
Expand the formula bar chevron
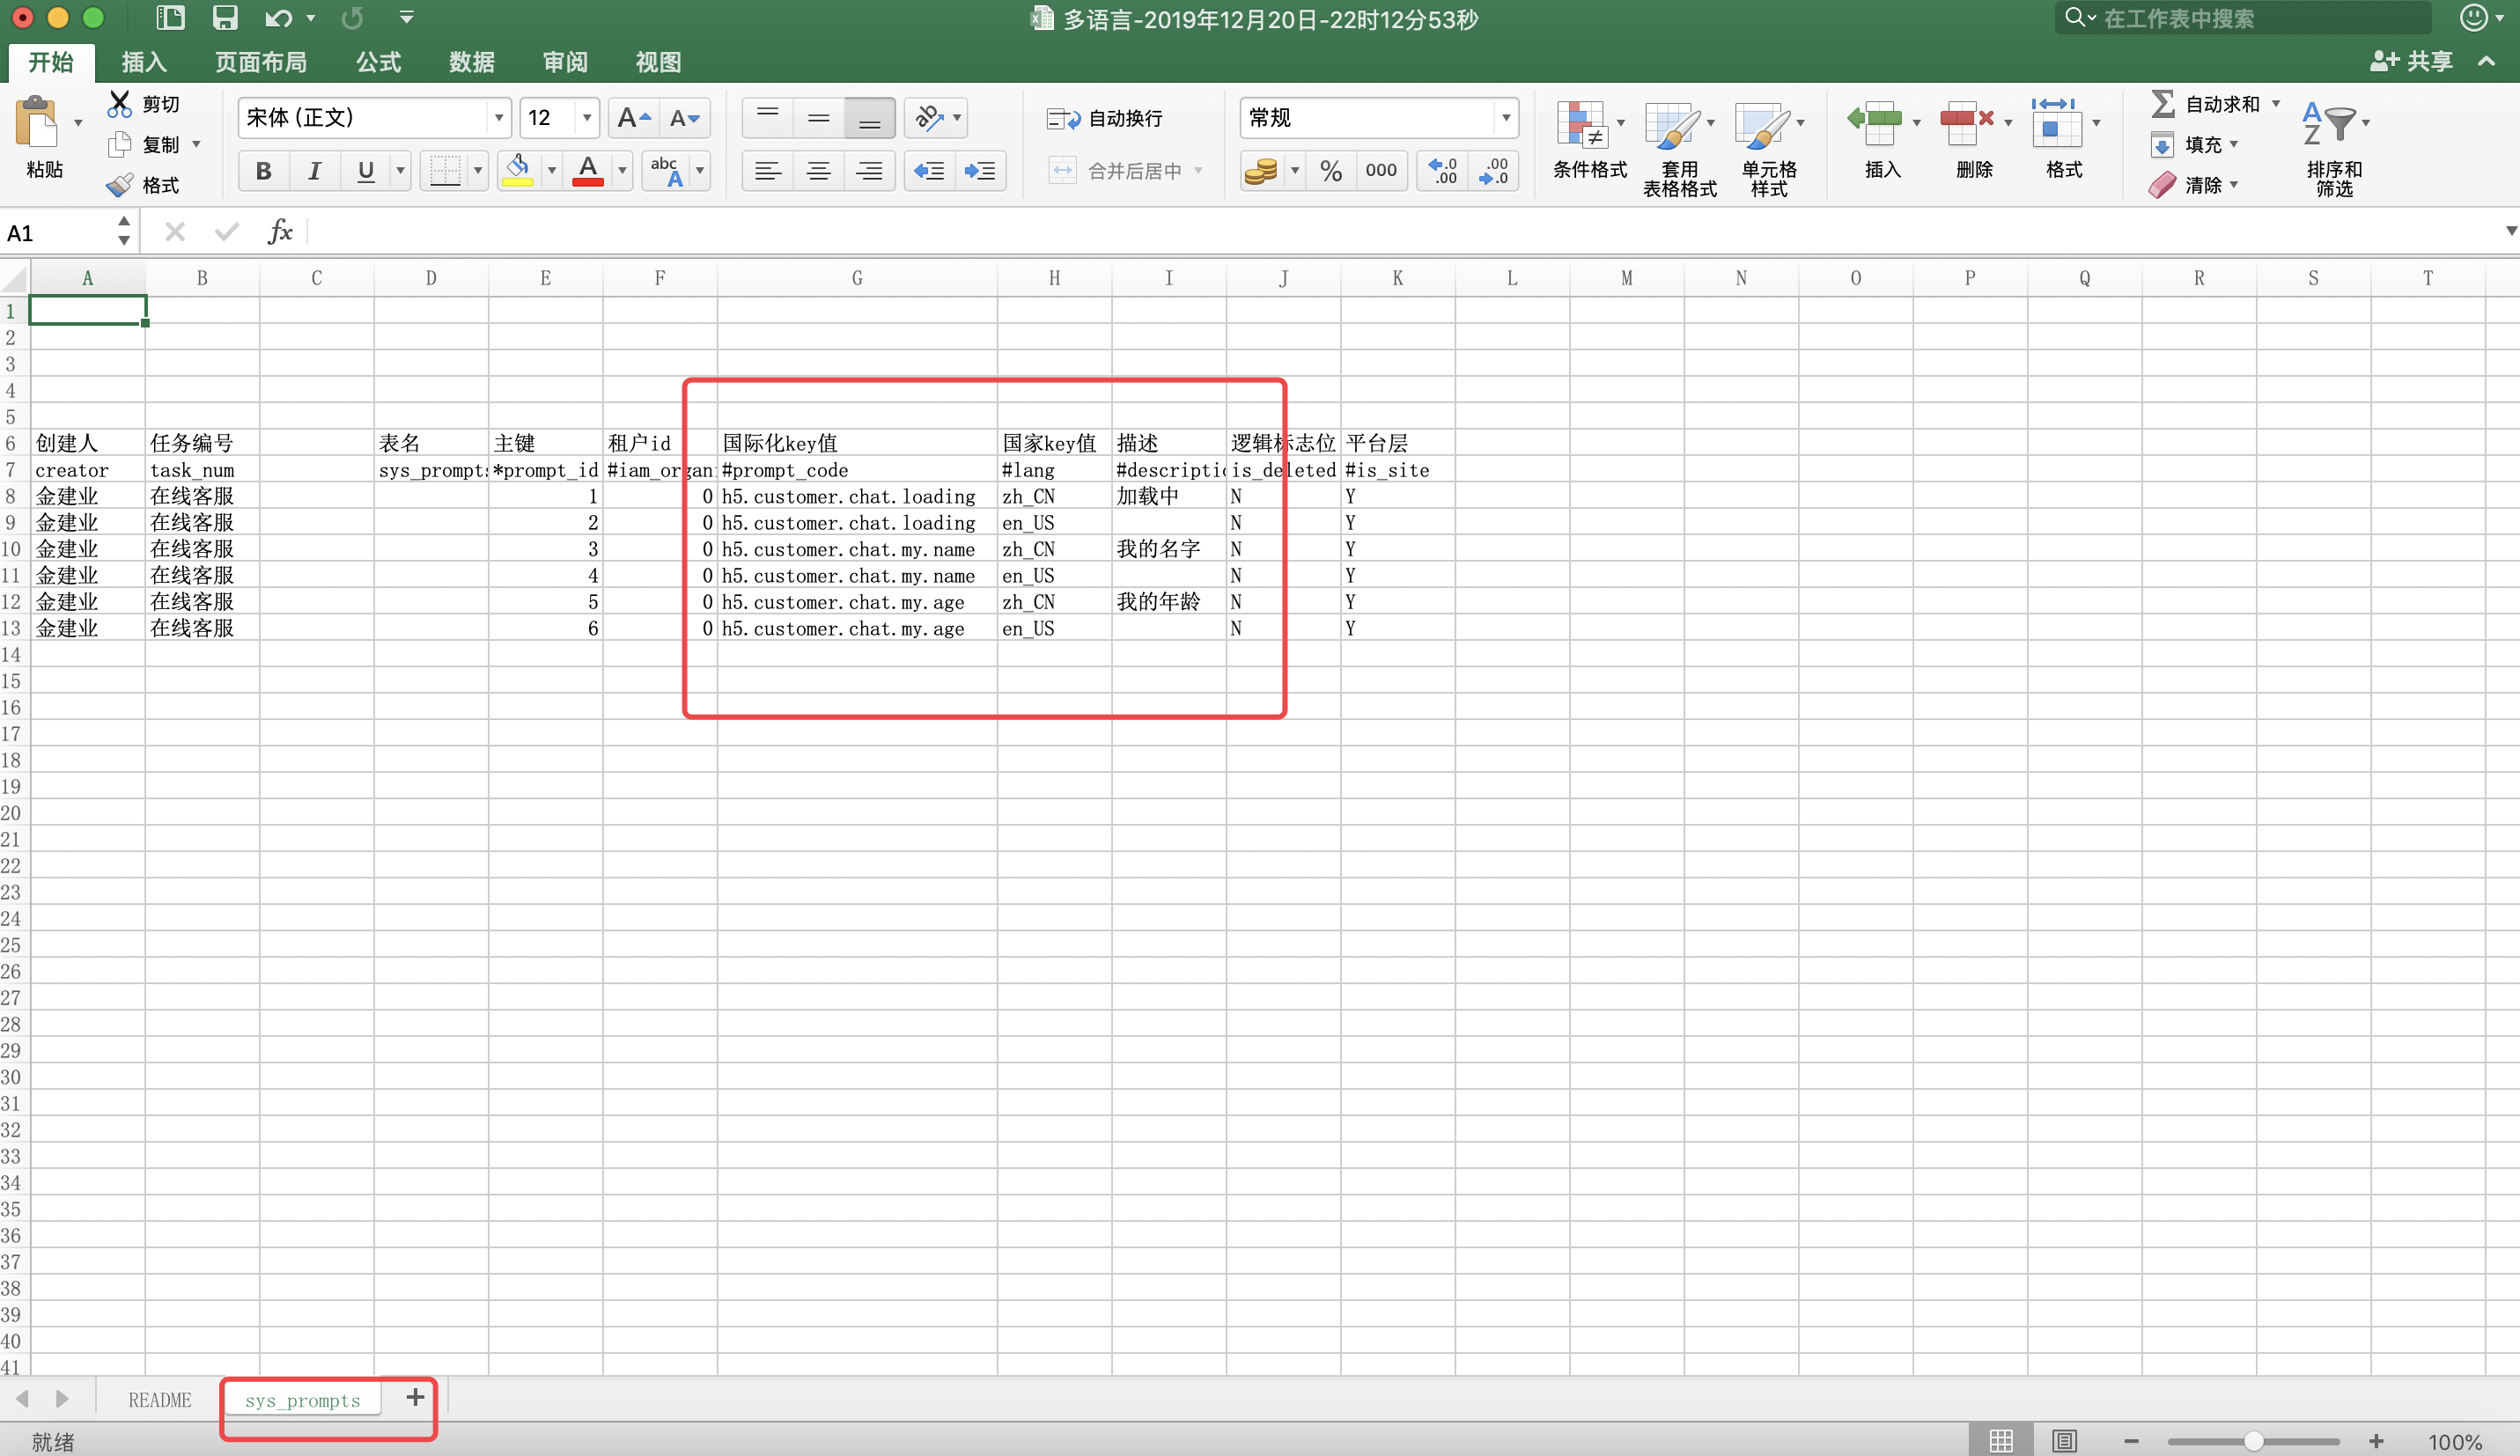coord(2509,231)
